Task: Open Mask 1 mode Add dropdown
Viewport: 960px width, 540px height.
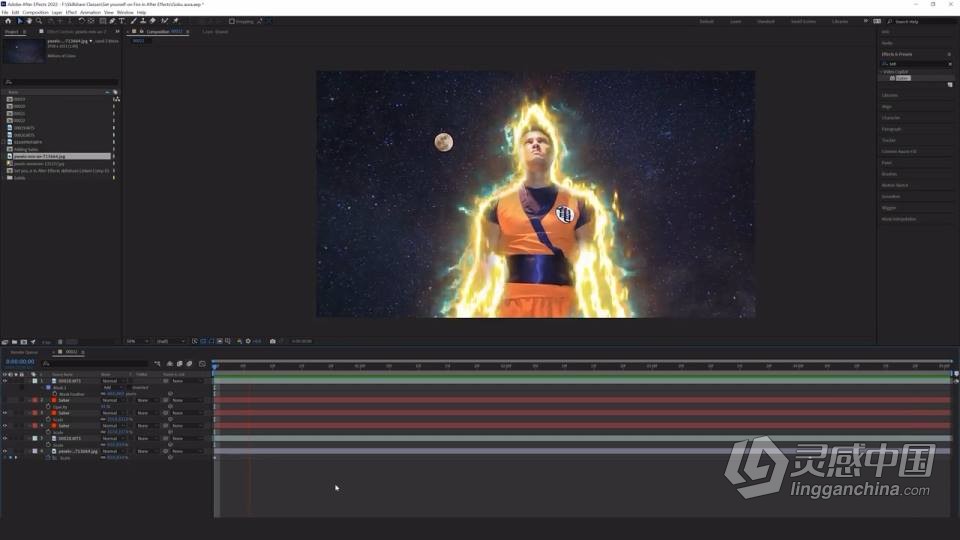Action: 113,388
